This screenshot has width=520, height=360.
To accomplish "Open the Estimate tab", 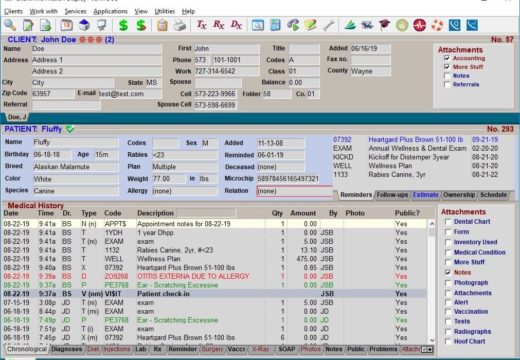I will [x=426, y=195].
